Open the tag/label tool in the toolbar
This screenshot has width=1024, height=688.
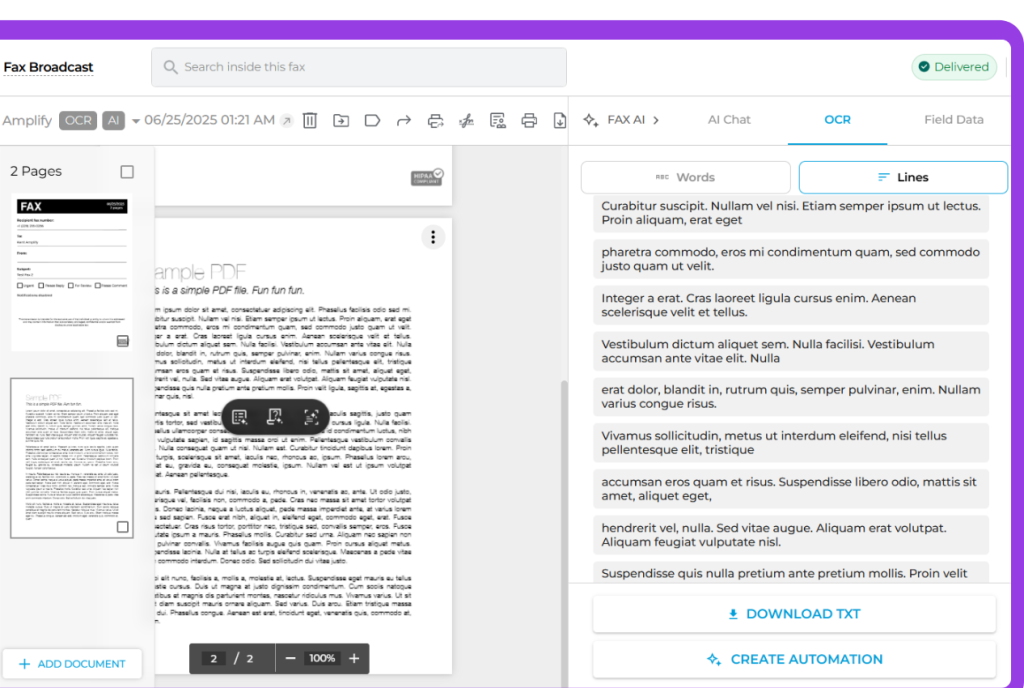point(372,120)
